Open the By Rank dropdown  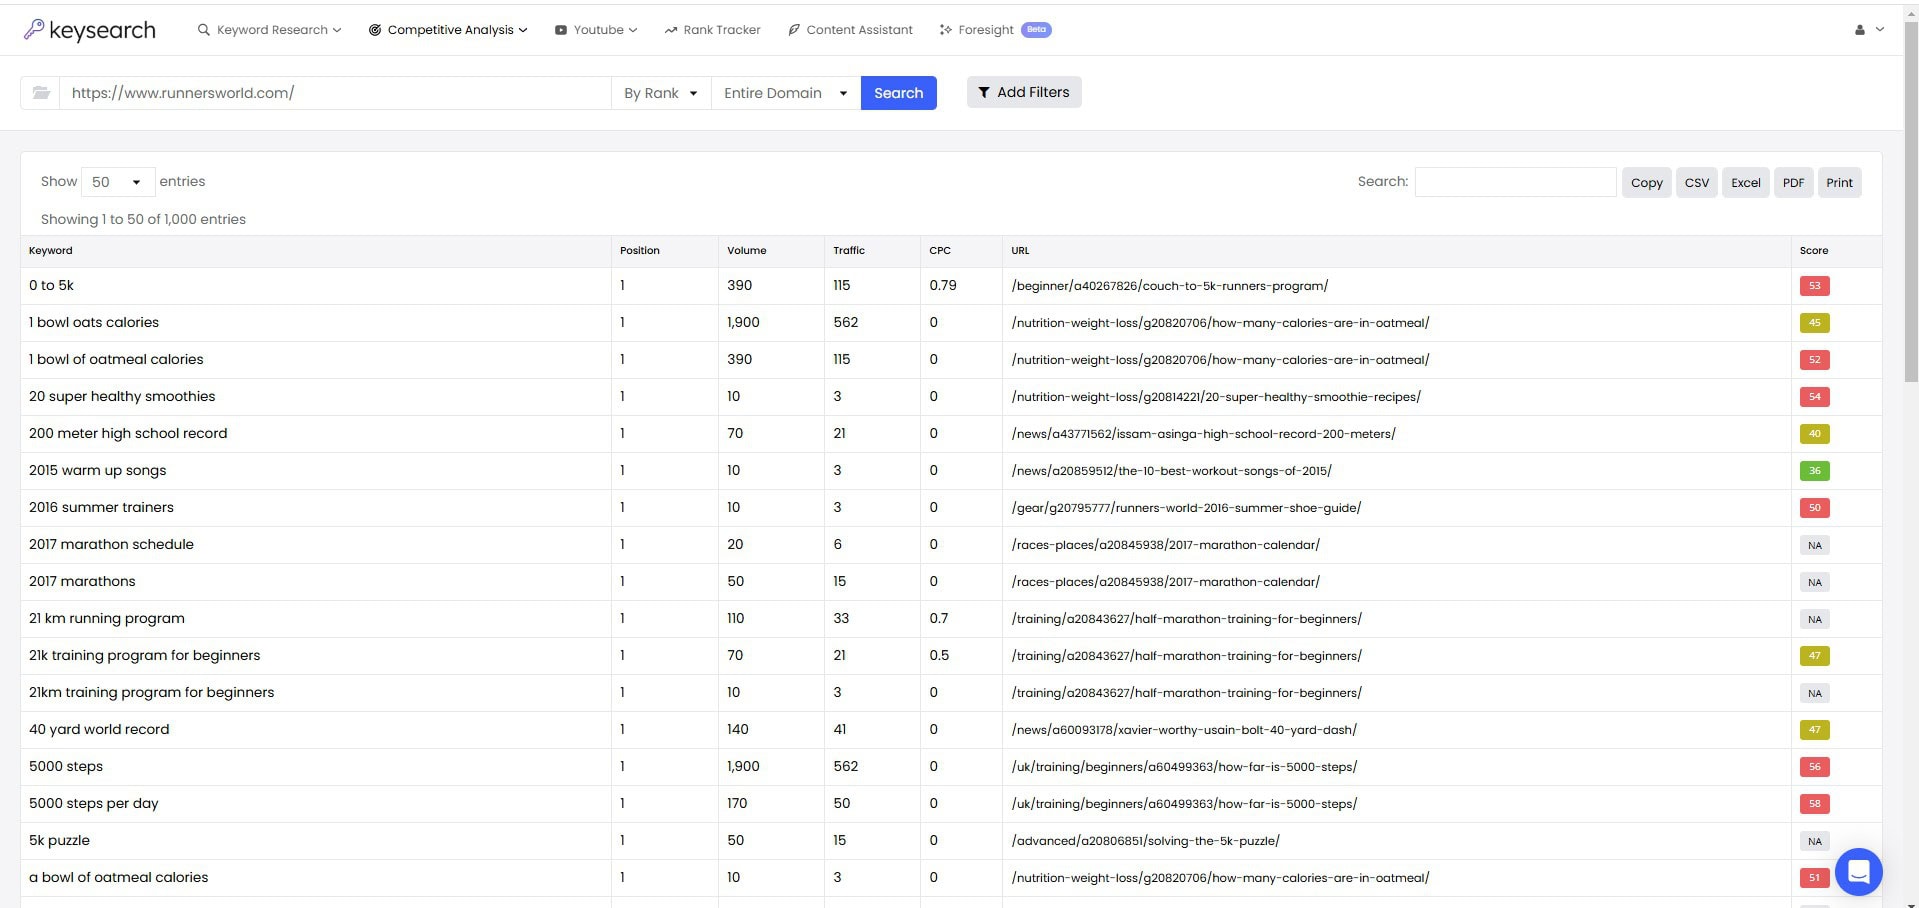659,93
